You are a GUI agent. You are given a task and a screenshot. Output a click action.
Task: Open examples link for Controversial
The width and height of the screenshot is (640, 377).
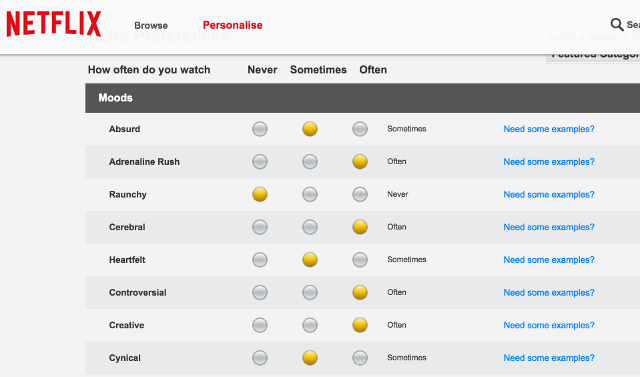tap(549, 293)
